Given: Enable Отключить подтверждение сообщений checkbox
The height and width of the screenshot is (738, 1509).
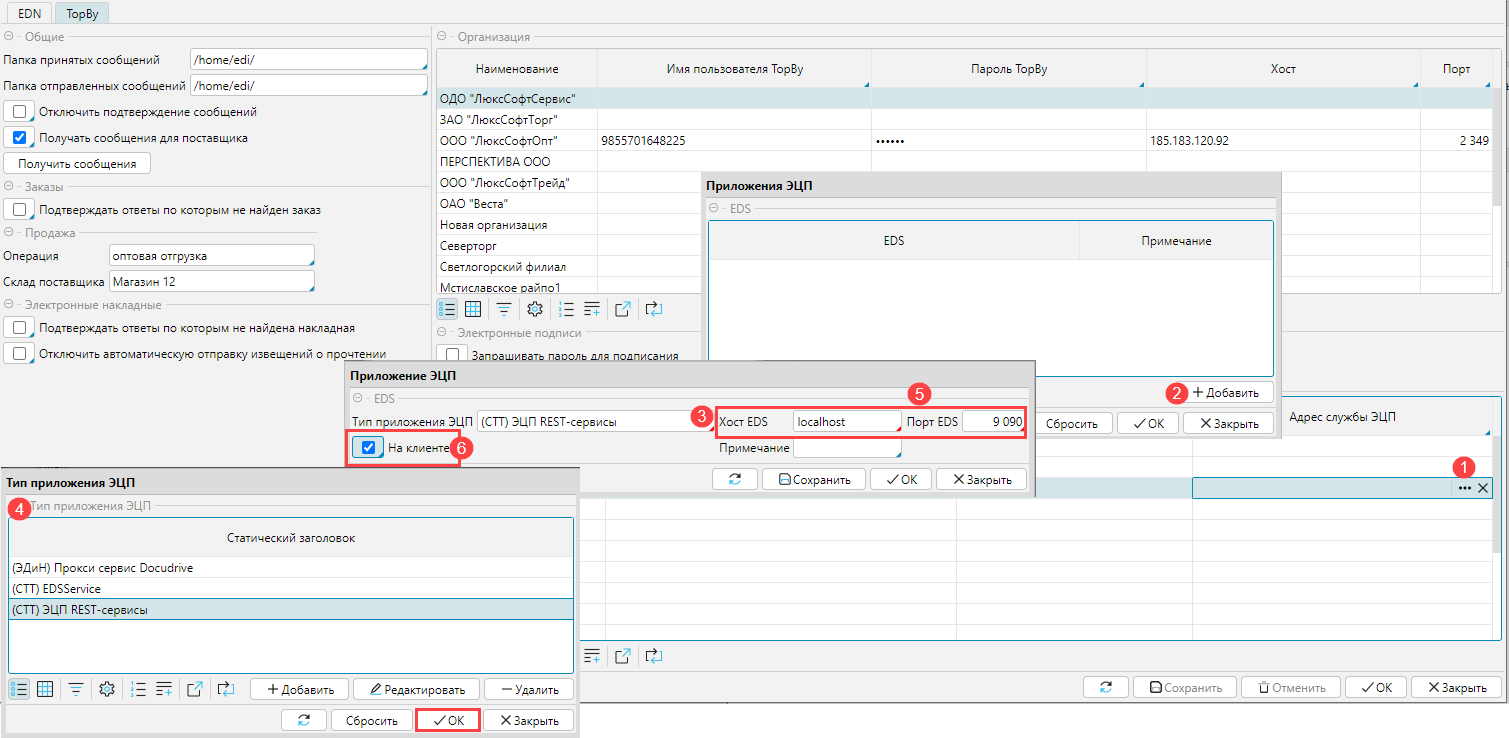Looking at the screenshot, I should click(x=19, y=112).
